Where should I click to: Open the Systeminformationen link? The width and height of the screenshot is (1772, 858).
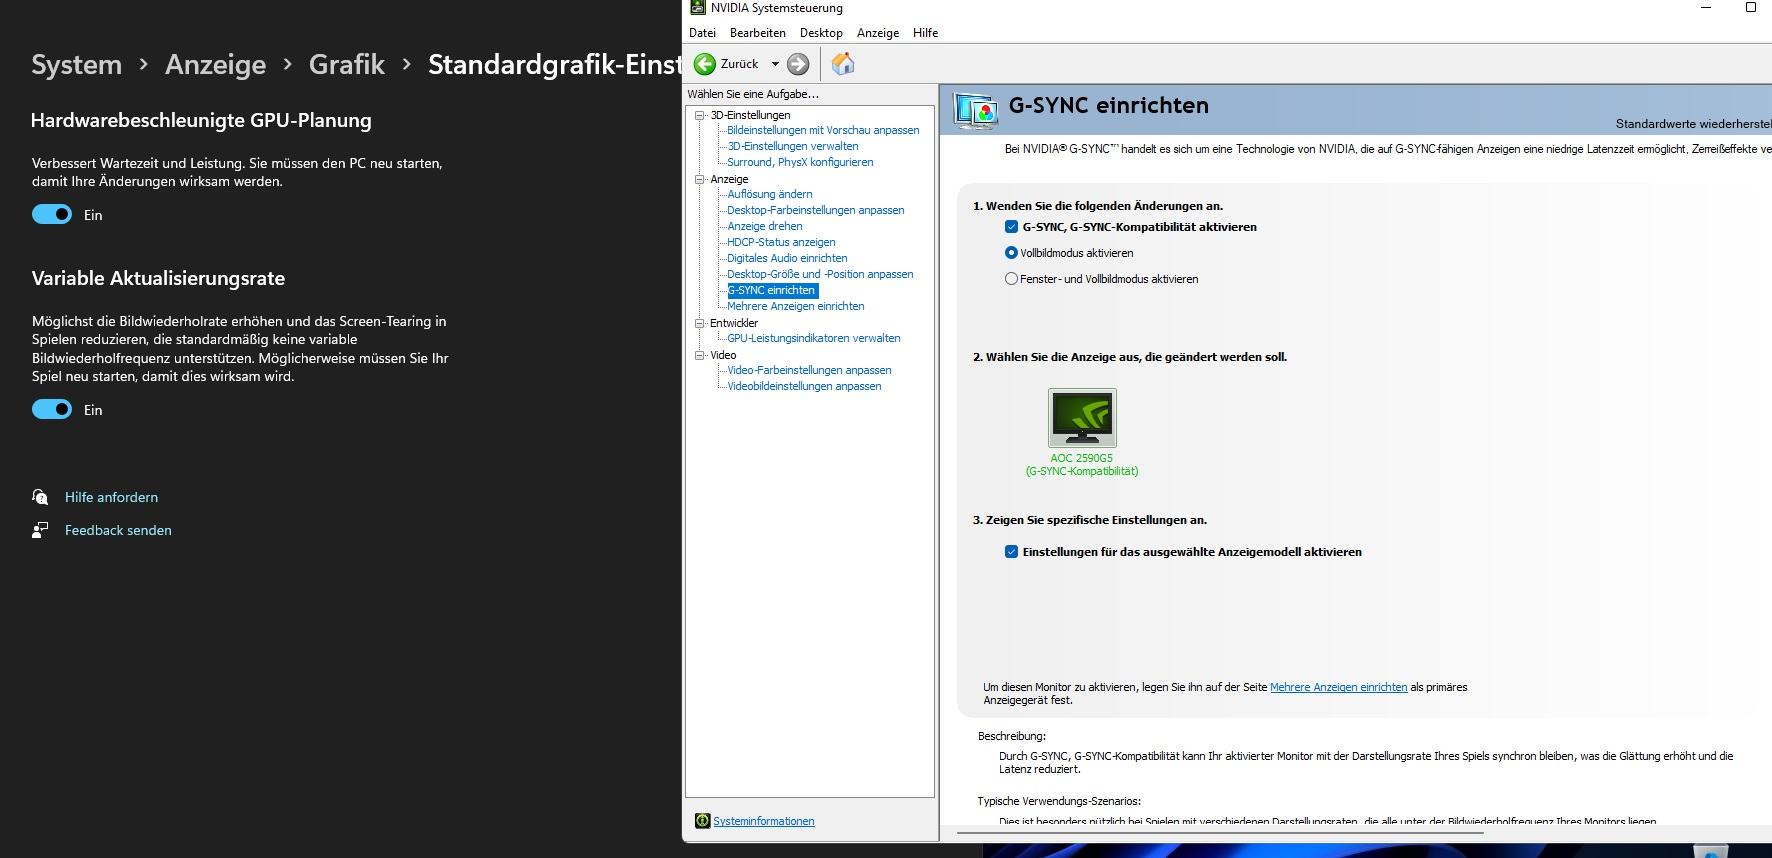point(764,821)
